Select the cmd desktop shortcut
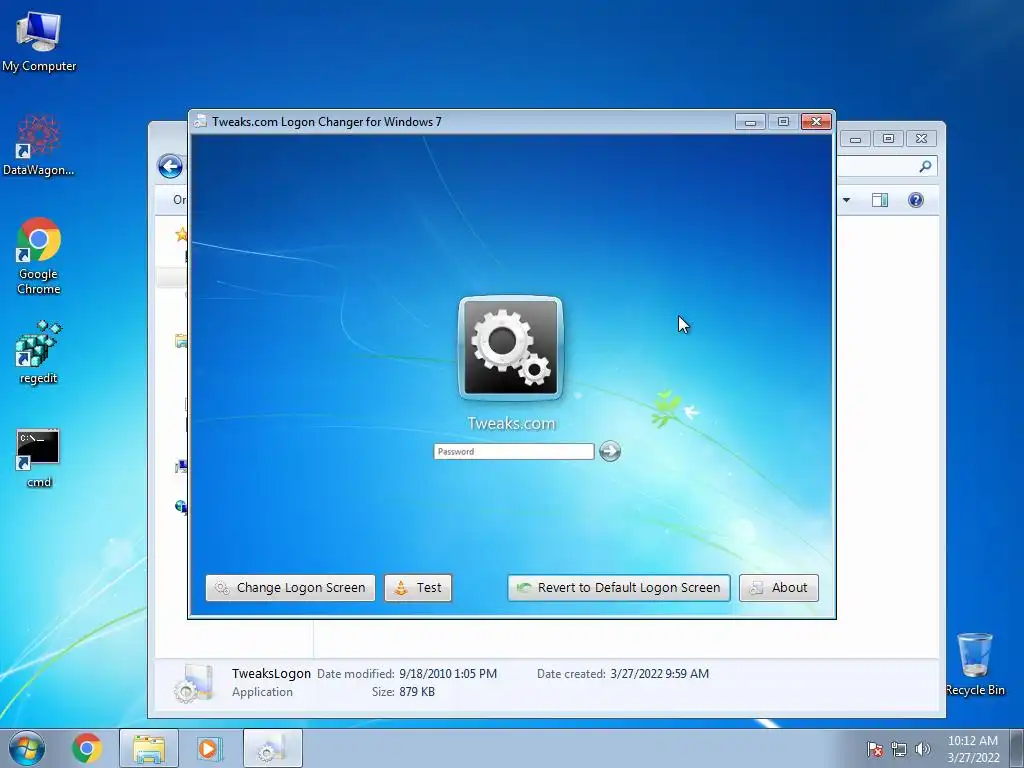The image size is (1024, 768). point(39,458)
